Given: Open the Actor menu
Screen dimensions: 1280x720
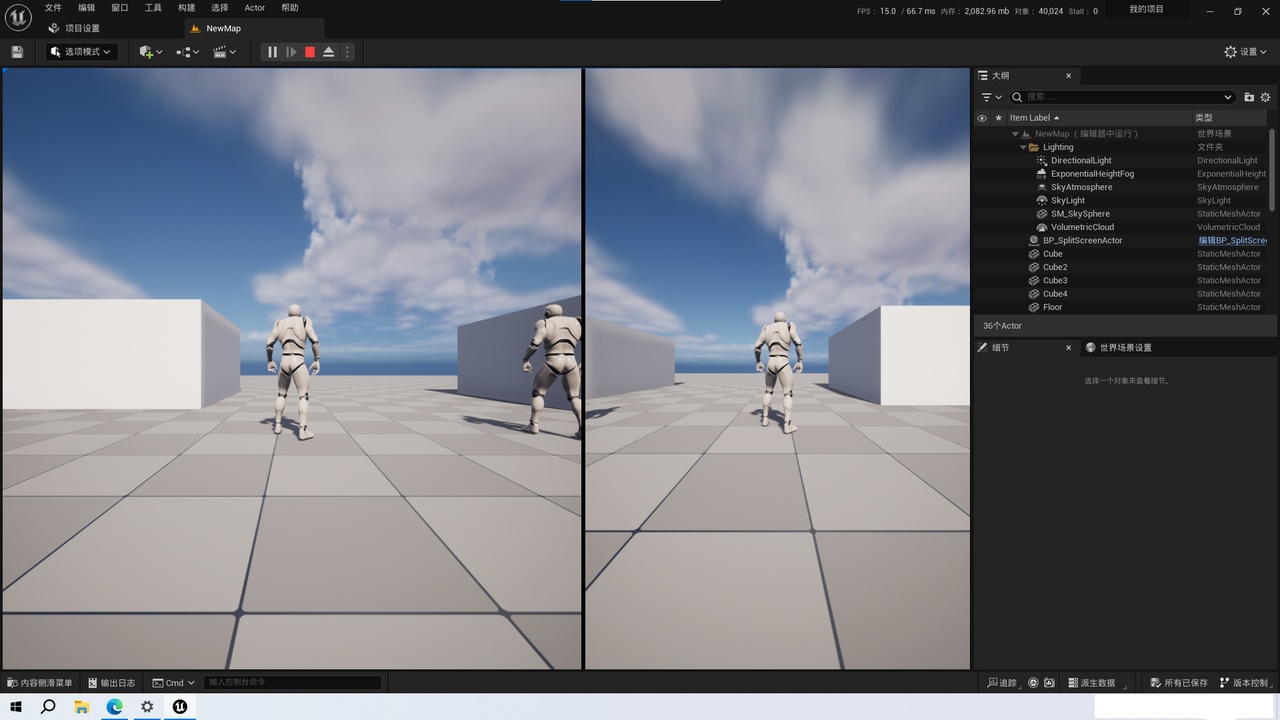Looking at the screenshot, I should [x=255, y=8].
